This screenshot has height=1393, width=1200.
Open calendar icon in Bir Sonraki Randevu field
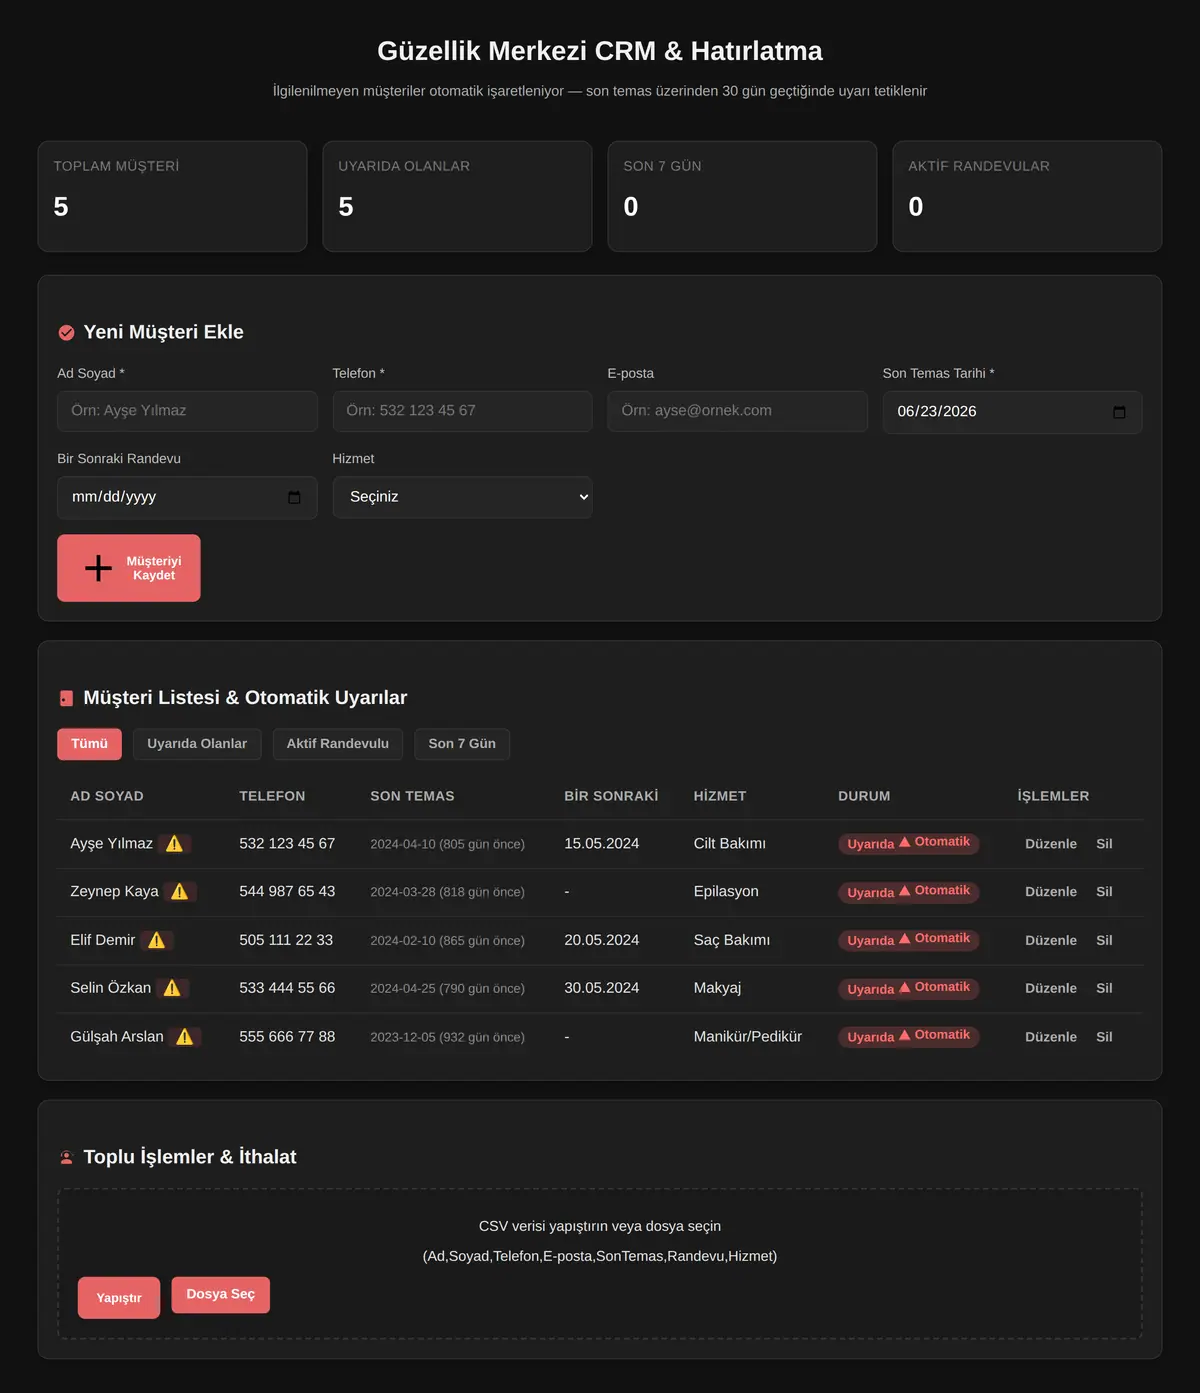pyautogui.click(x=294, y=497)
